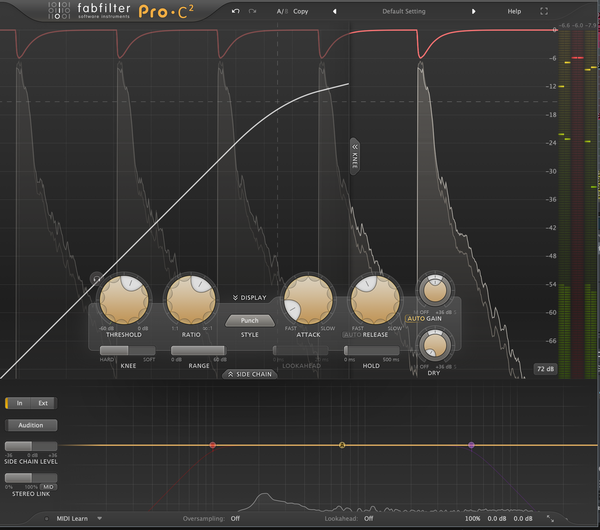
Task: Load next preset with right arrow
Action: [x=473, y=11]
